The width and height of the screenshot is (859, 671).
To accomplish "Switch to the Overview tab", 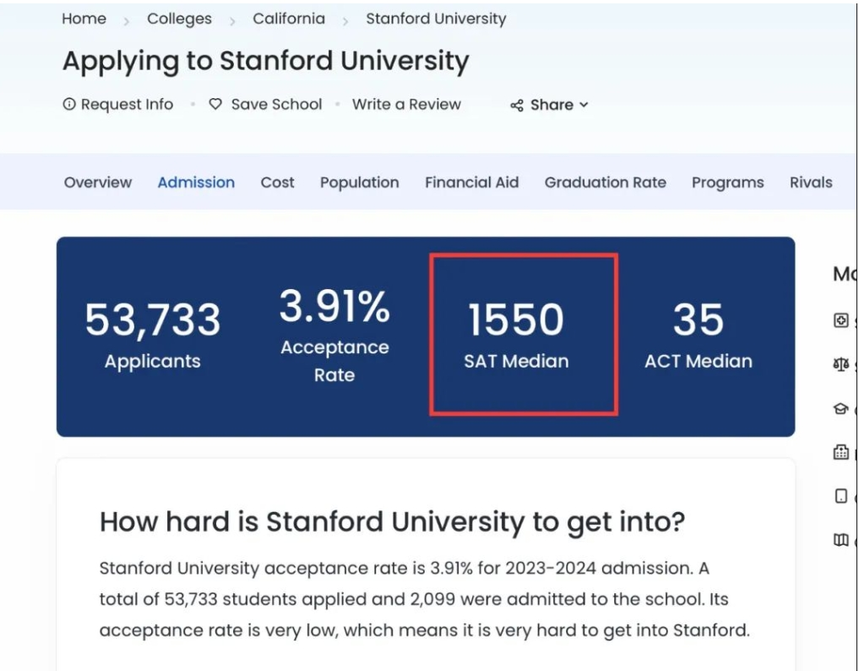I will pyautogui.click(x=98, y=182).
